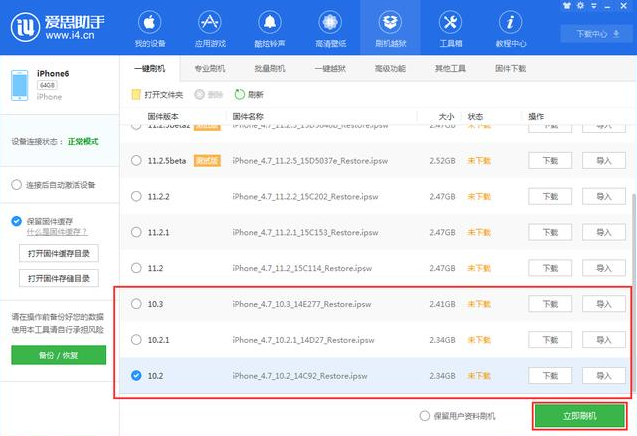
Task: Import firmware for the 11.2 row
Action: click(x=604, y=268)
